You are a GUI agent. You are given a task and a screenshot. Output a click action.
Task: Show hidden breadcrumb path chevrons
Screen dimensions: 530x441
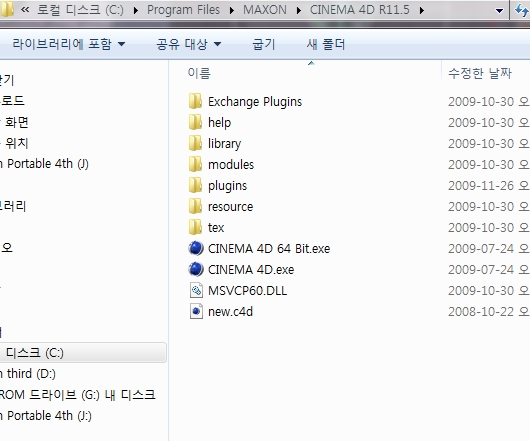25,9
